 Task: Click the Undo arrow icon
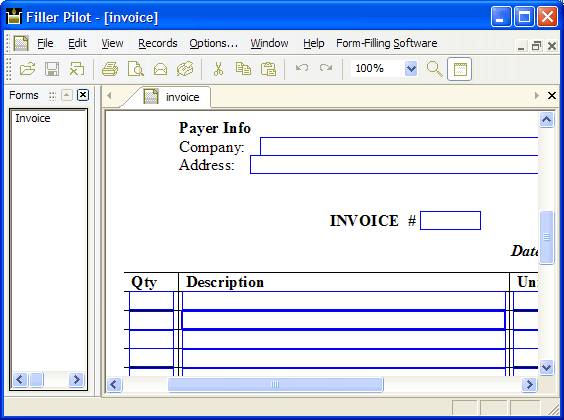click(302, 68)
